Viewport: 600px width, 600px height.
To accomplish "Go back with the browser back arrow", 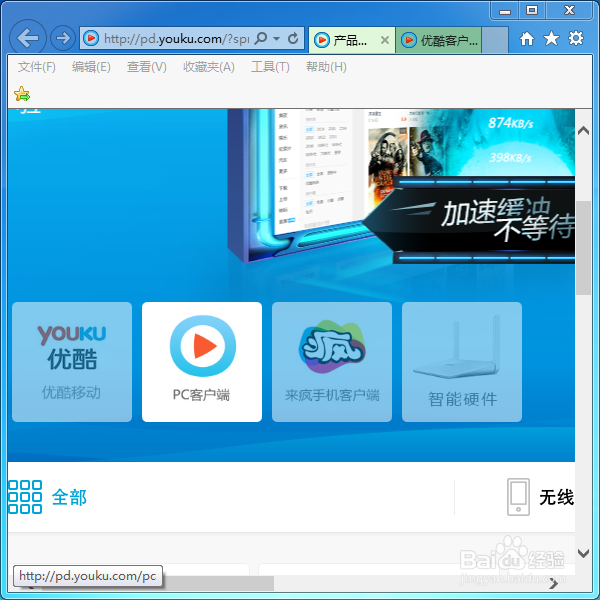I will 28,38.
